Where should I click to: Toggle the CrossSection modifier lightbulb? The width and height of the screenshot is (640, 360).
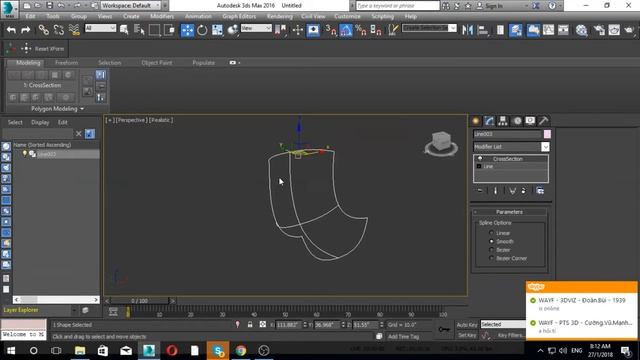pyautogui.click(x=480, y=158)
